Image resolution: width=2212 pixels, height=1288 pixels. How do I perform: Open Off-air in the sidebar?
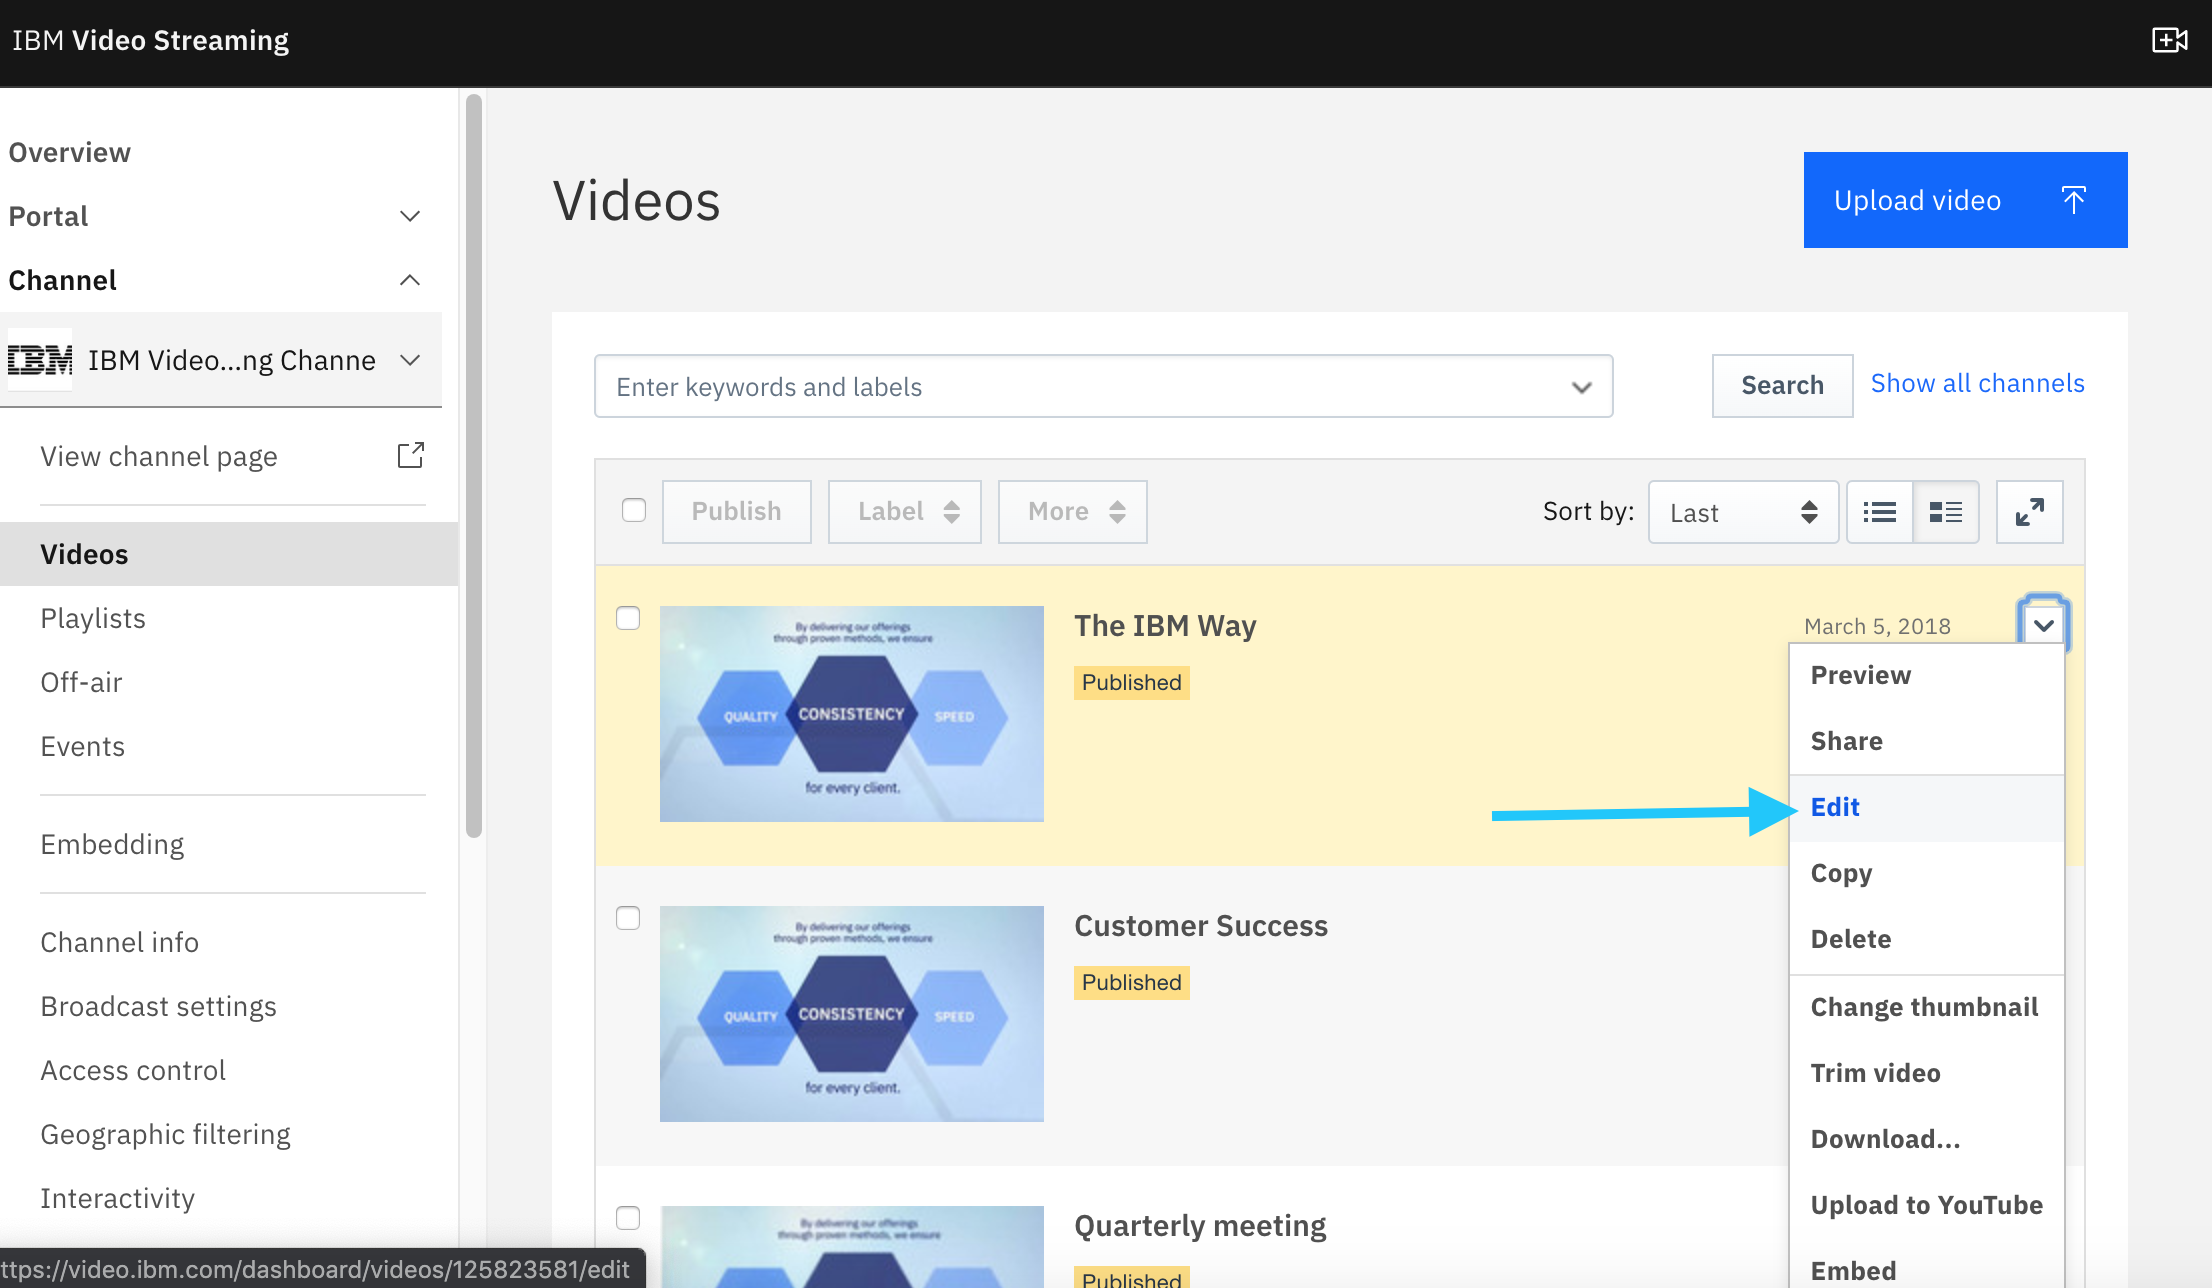(81, 682)
